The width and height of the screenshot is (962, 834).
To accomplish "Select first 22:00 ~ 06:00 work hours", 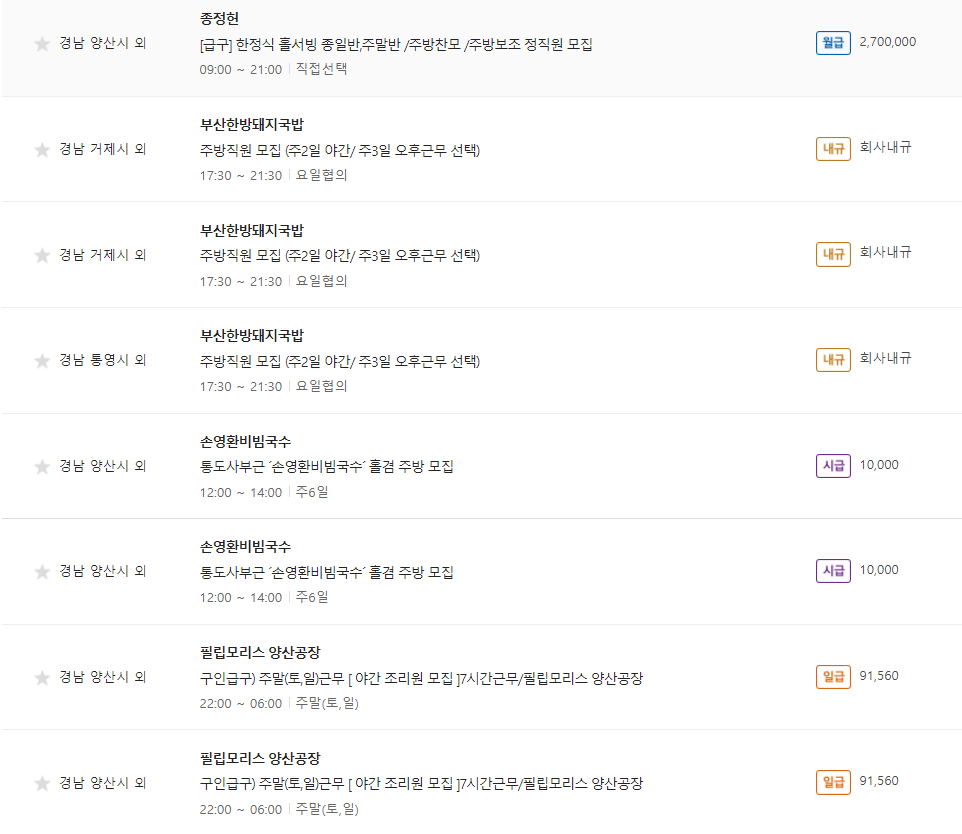I will (x=240, y=704).
